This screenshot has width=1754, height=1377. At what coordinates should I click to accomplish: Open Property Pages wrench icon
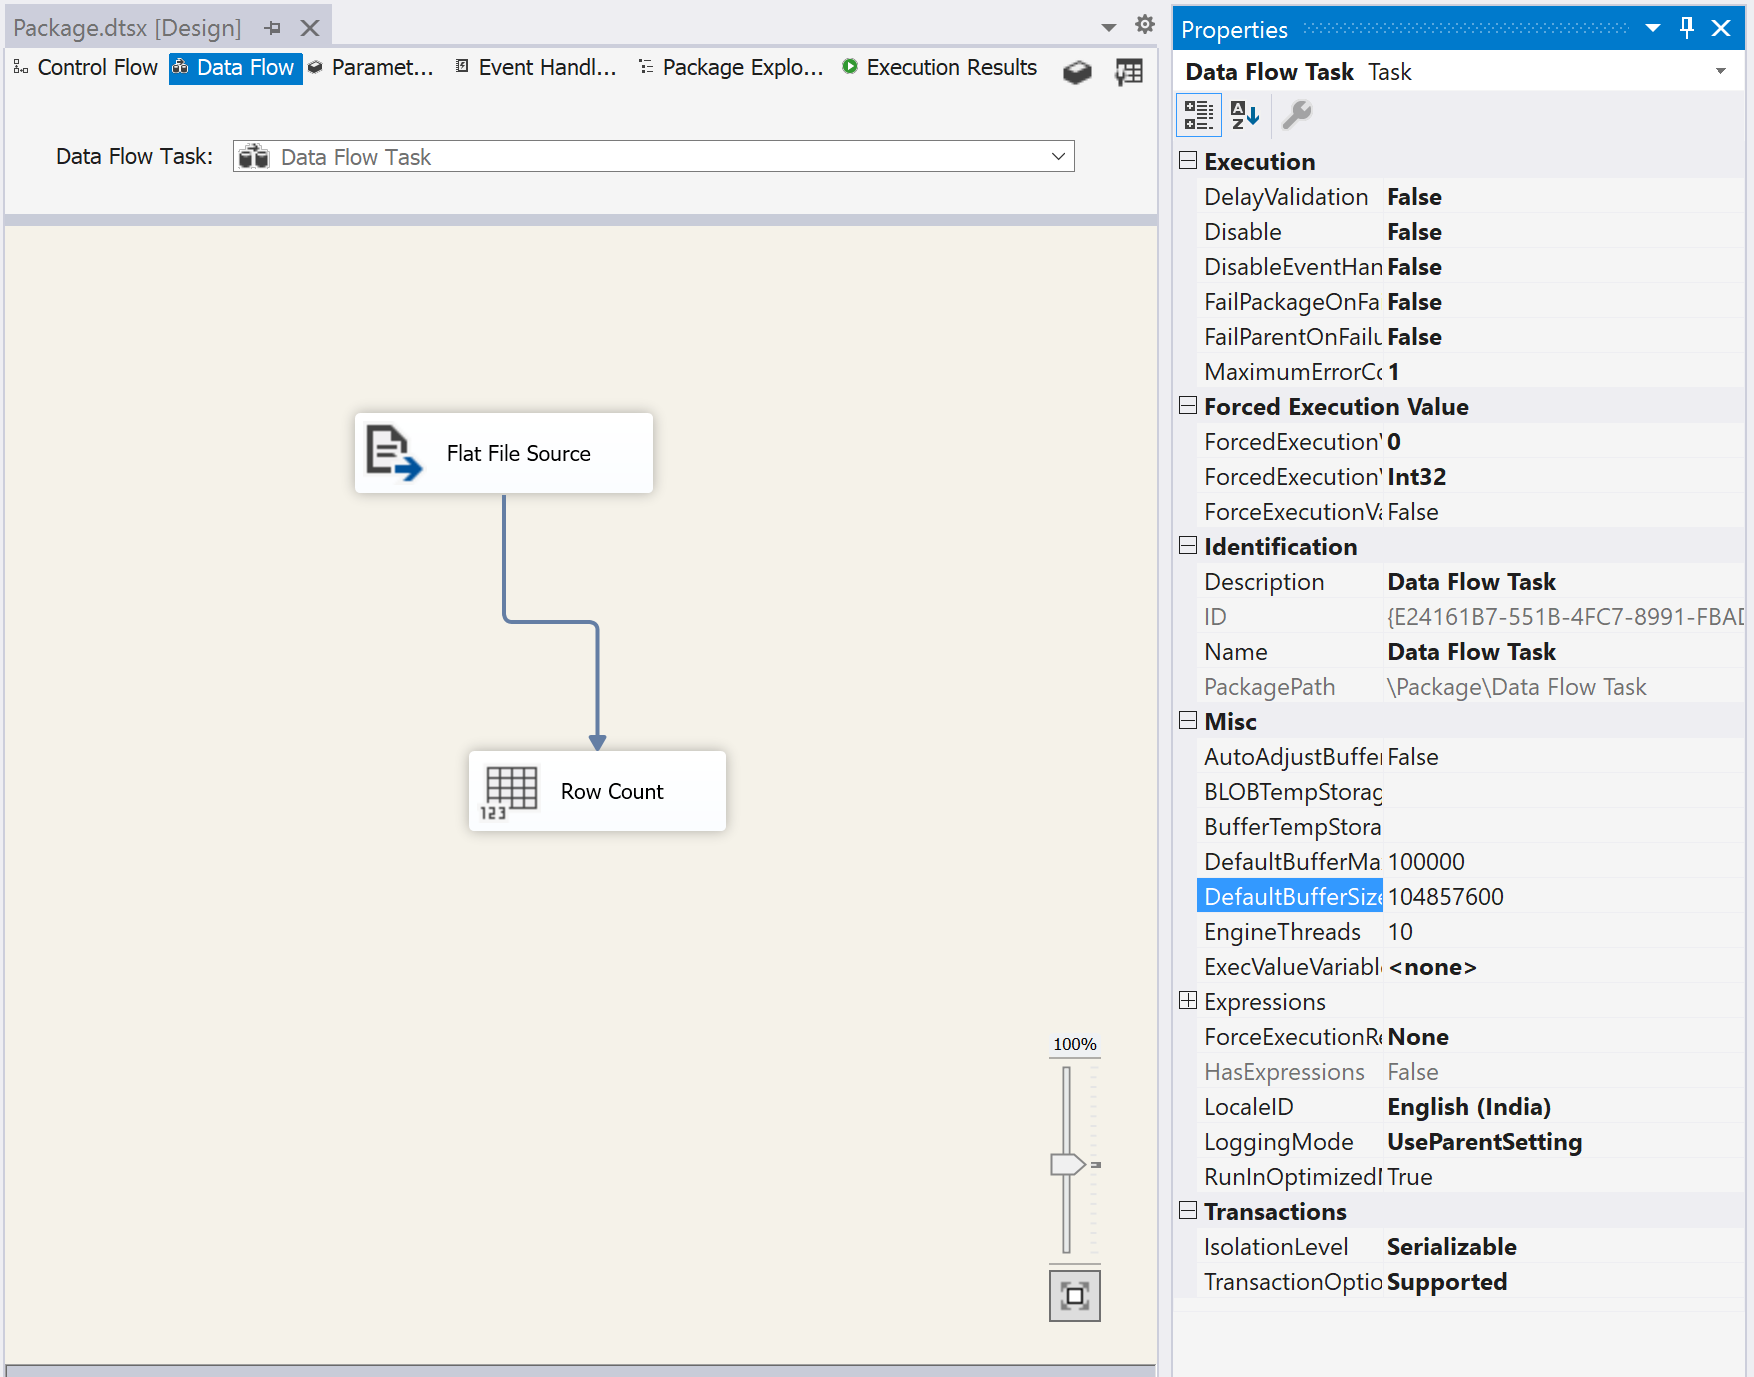[1297, 115]
